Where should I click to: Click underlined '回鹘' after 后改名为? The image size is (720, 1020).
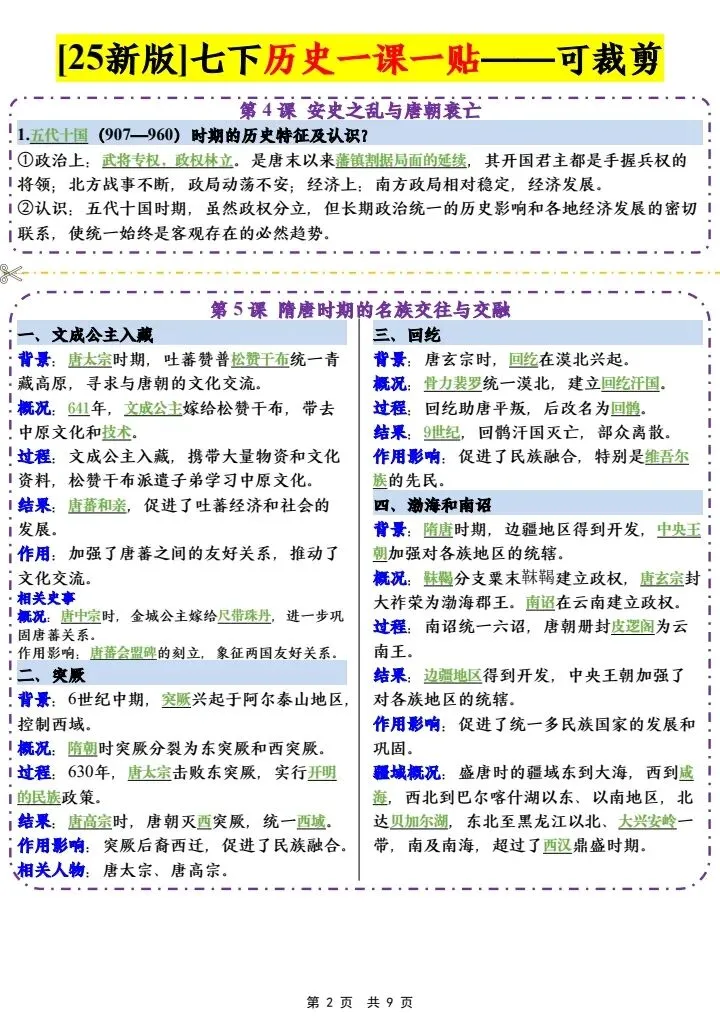coord(626,408)
